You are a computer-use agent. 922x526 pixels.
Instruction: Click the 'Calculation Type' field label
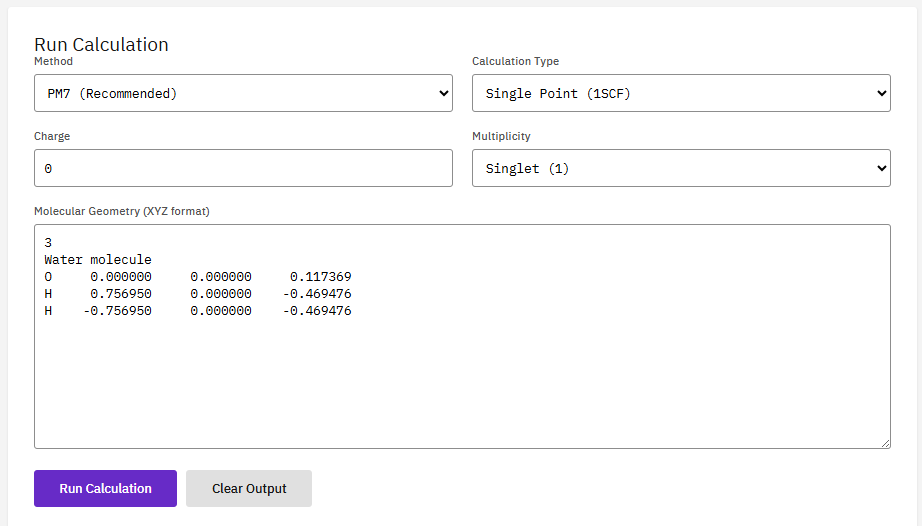515,61
